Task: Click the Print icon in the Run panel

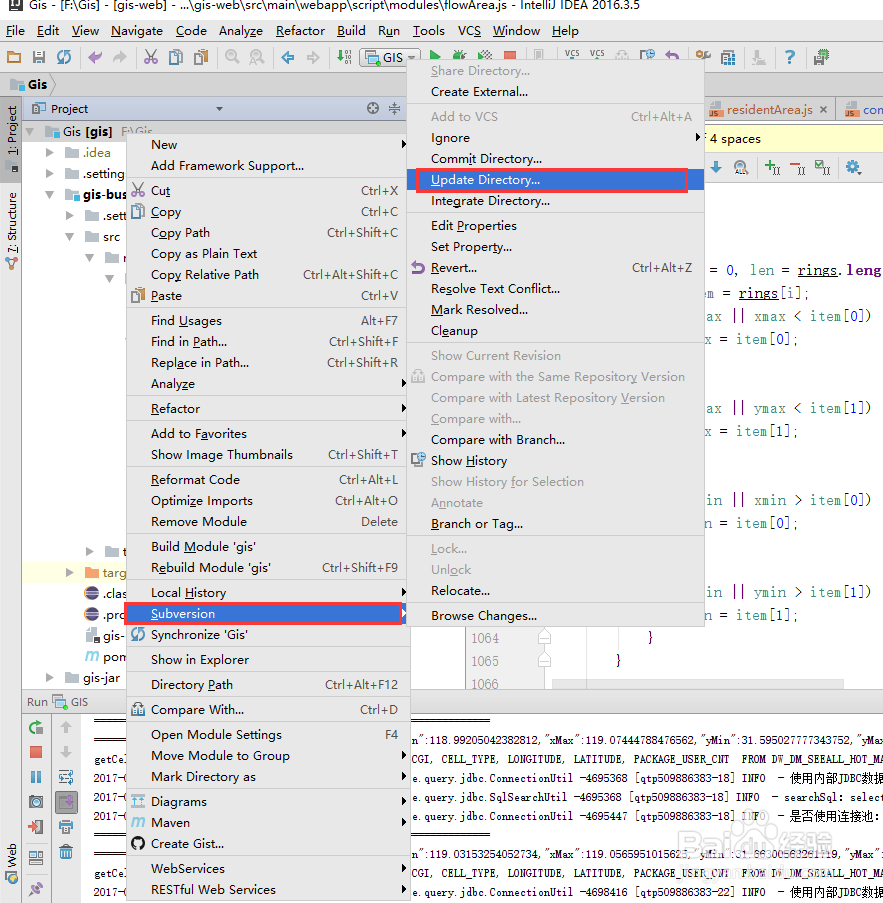Action: click(x=66, y=827)
